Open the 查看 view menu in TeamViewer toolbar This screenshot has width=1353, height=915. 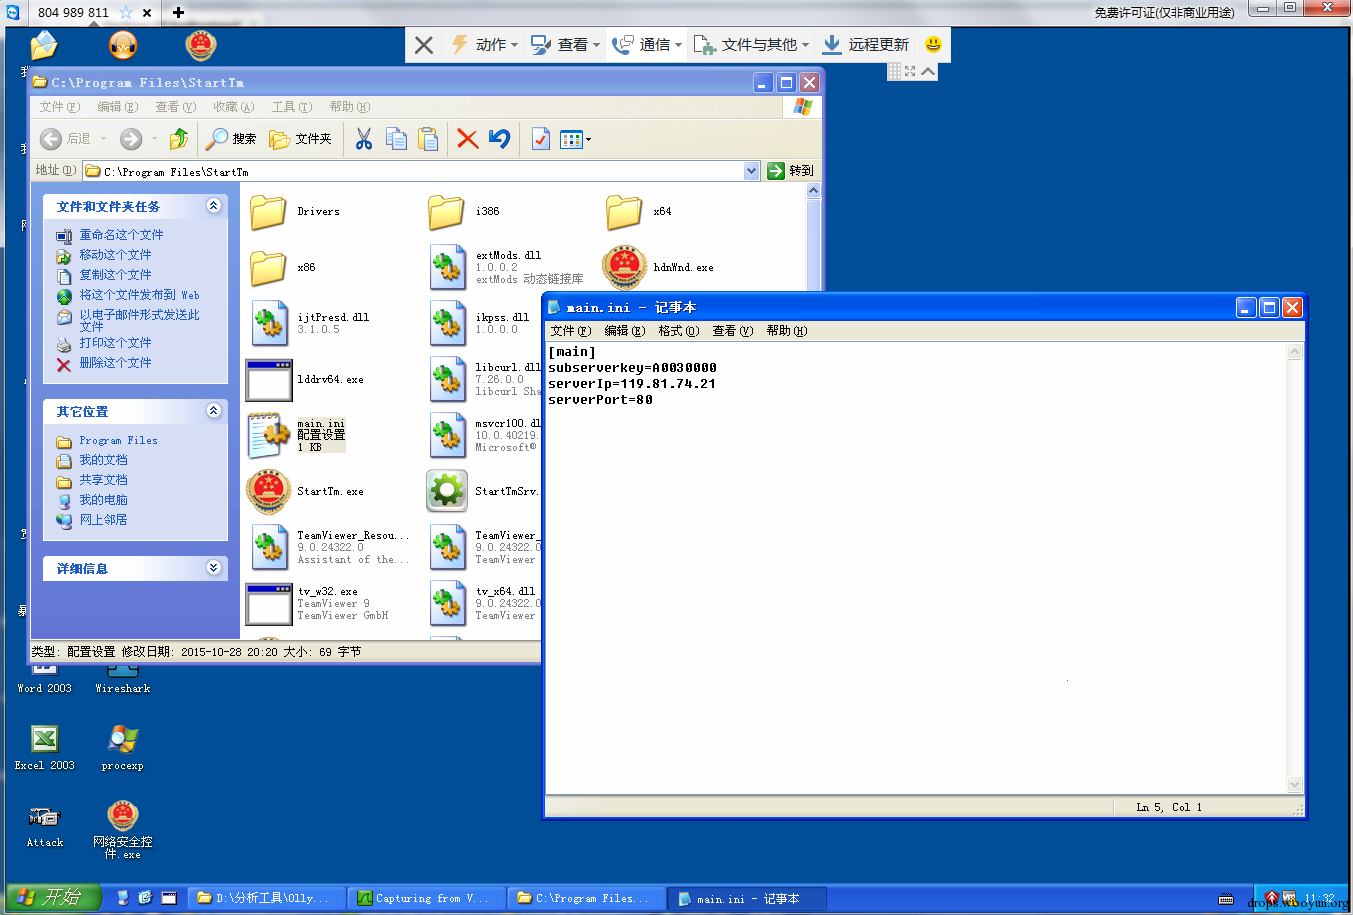(566, 45)
